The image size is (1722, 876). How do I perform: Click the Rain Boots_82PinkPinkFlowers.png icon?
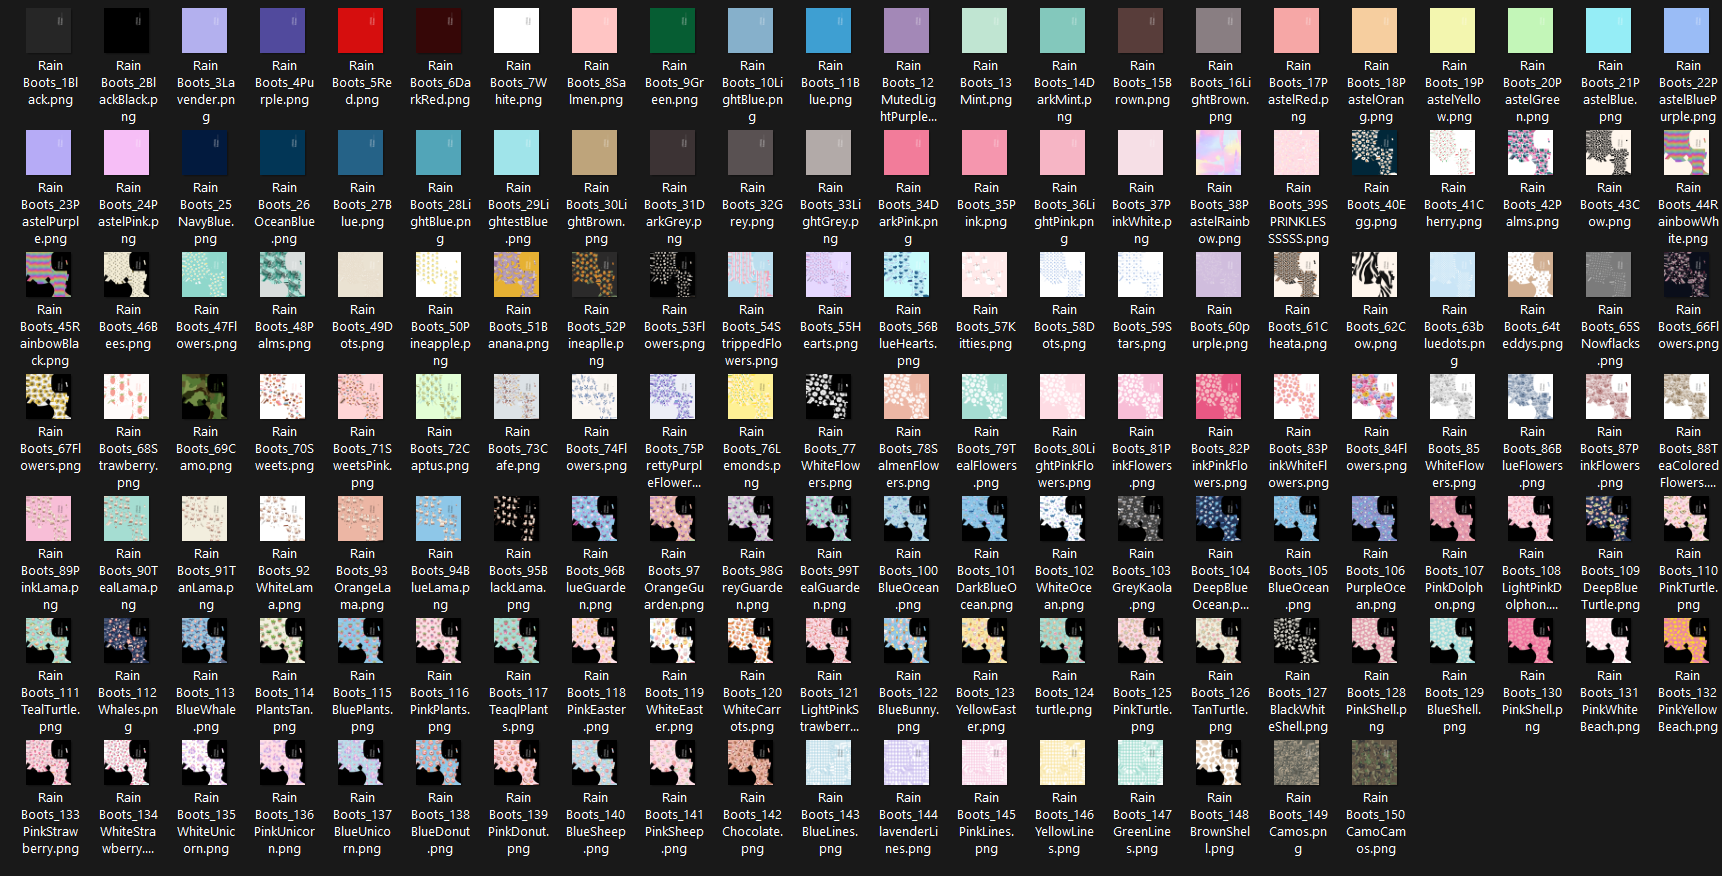(x=1219, y=397)
